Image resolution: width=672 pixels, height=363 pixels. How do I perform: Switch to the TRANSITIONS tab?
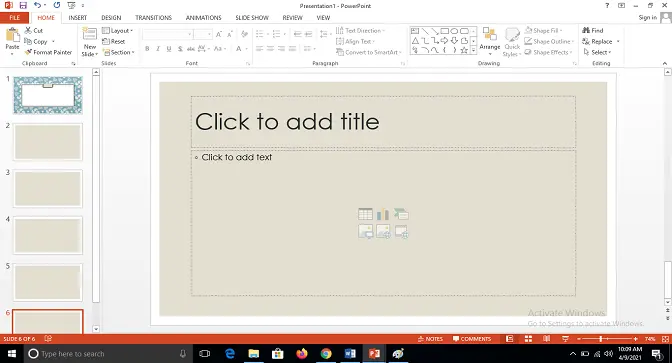[153, 18]
